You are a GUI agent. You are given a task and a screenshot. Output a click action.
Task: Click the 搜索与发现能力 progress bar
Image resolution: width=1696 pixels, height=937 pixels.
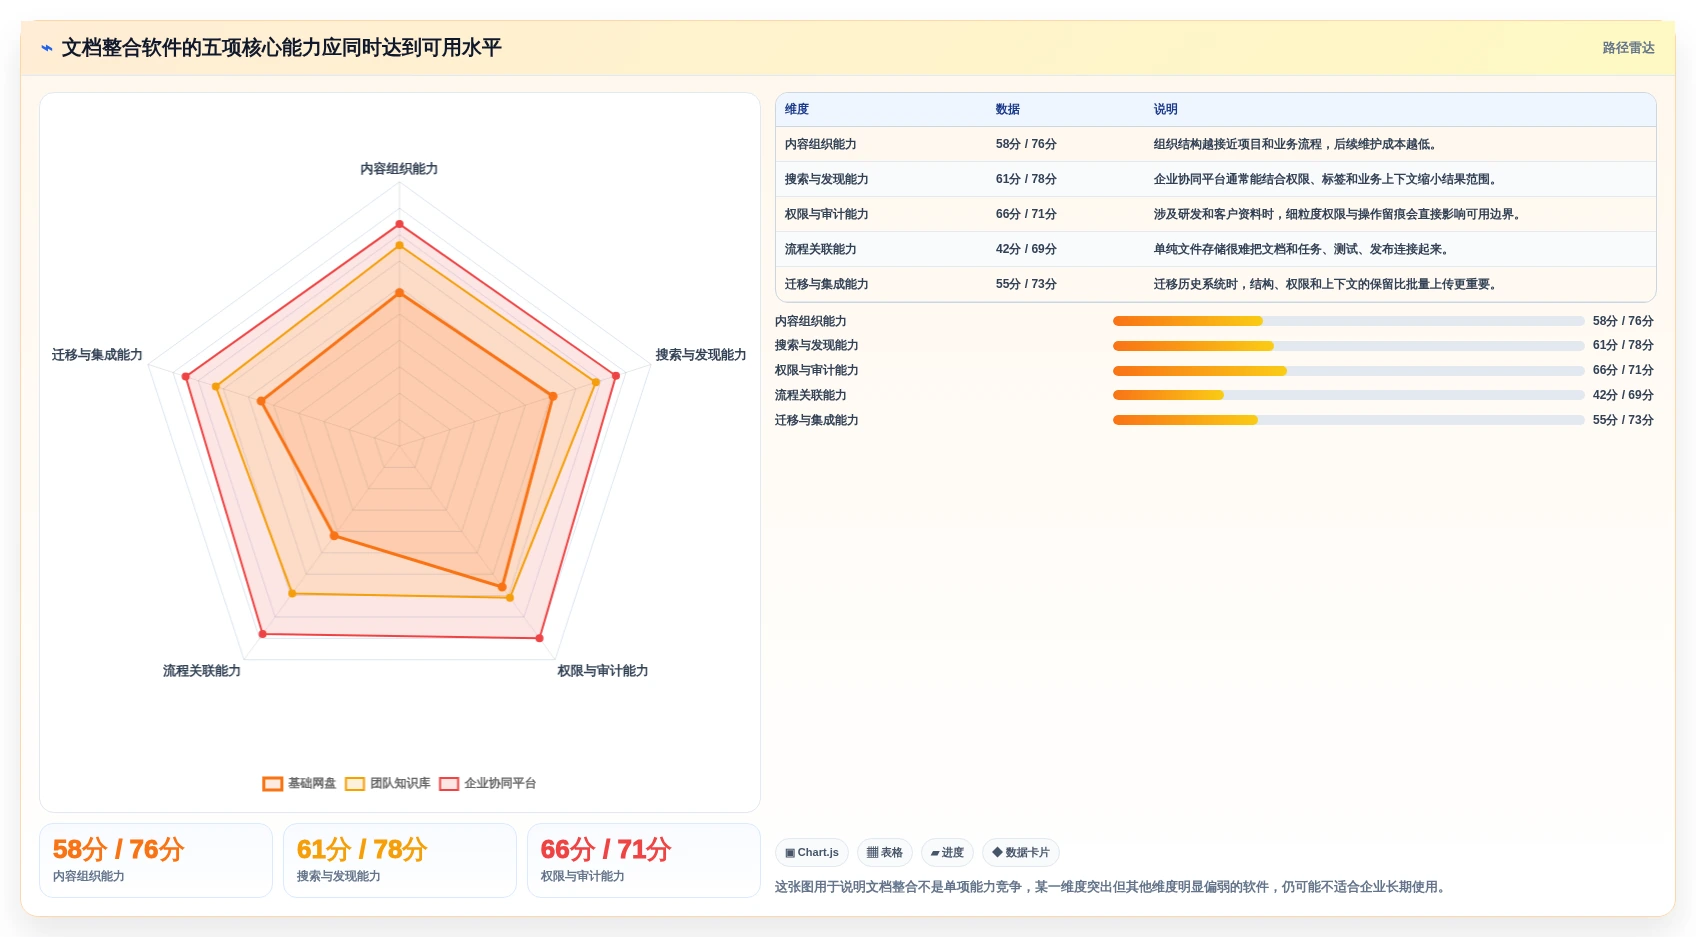(x=1348, y=346)
